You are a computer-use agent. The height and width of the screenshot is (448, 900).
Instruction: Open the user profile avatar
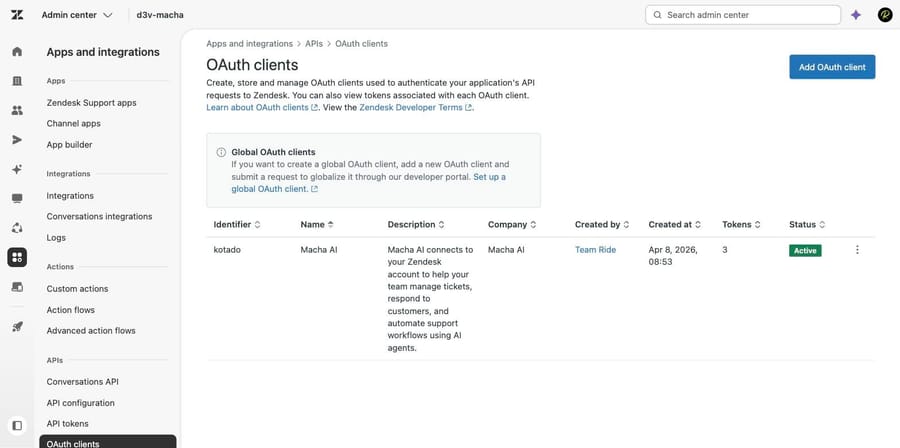point(885,15)
